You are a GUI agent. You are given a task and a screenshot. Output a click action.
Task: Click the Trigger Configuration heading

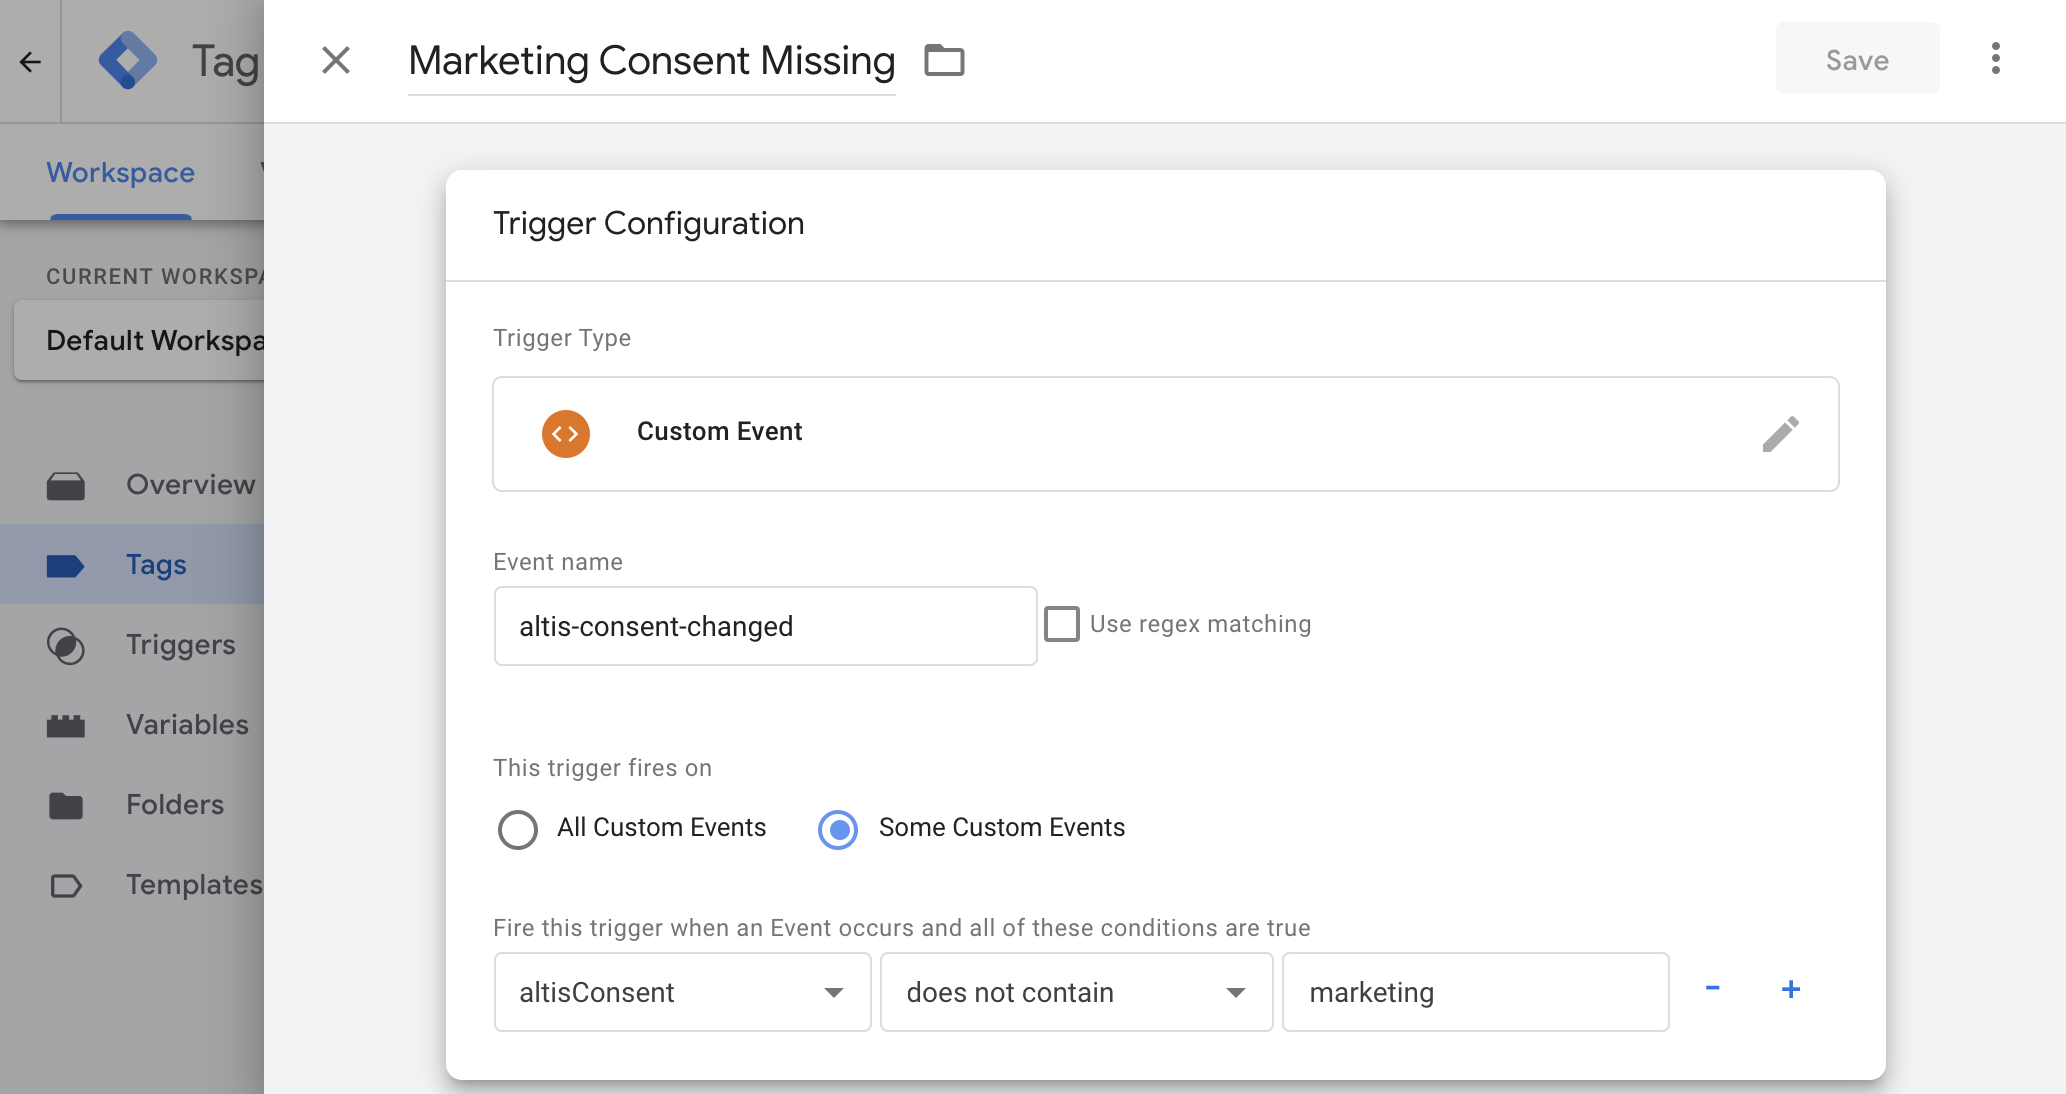[649, 223]
